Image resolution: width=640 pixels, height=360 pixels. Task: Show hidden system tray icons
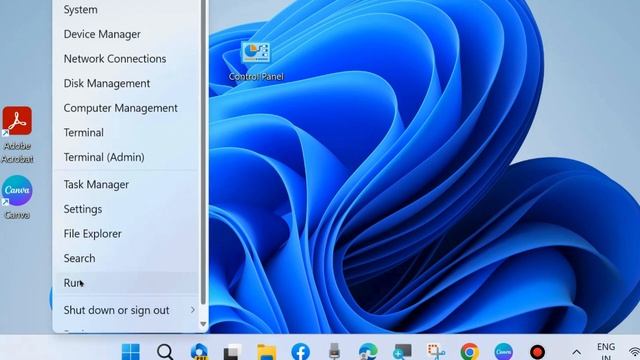(x=576, y=352)
